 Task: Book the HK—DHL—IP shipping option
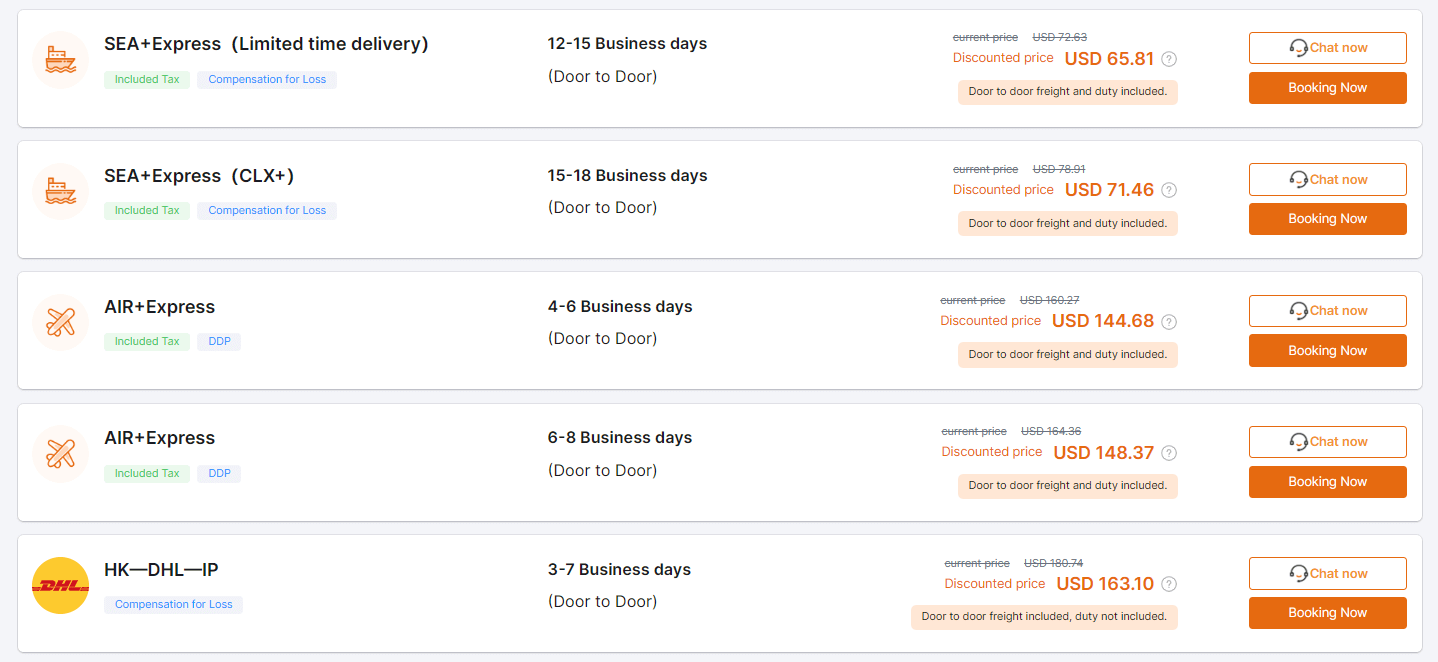click(x=1327, y=613)
